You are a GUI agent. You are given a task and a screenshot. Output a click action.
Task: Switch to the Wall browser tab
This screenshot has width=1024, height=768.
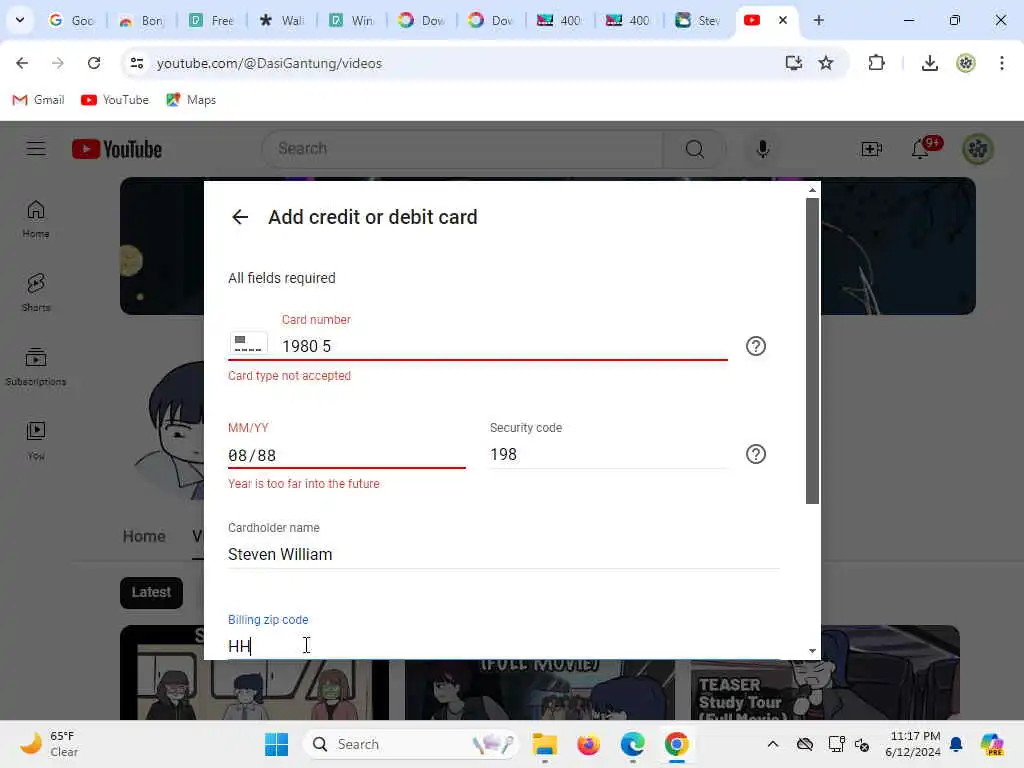pyautogui.click(x=281, y=20)
